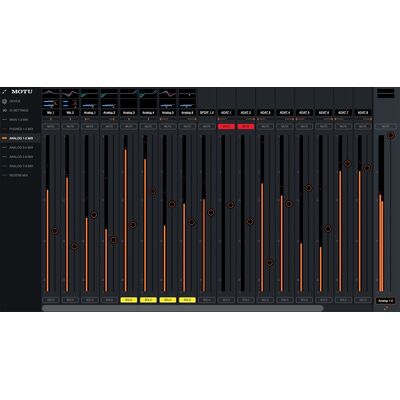Select Reverb Mix in the sidebar
Image resolution: width=400 pixels, height=400 pixels.
pyautogui.click(x=21, y=175)
